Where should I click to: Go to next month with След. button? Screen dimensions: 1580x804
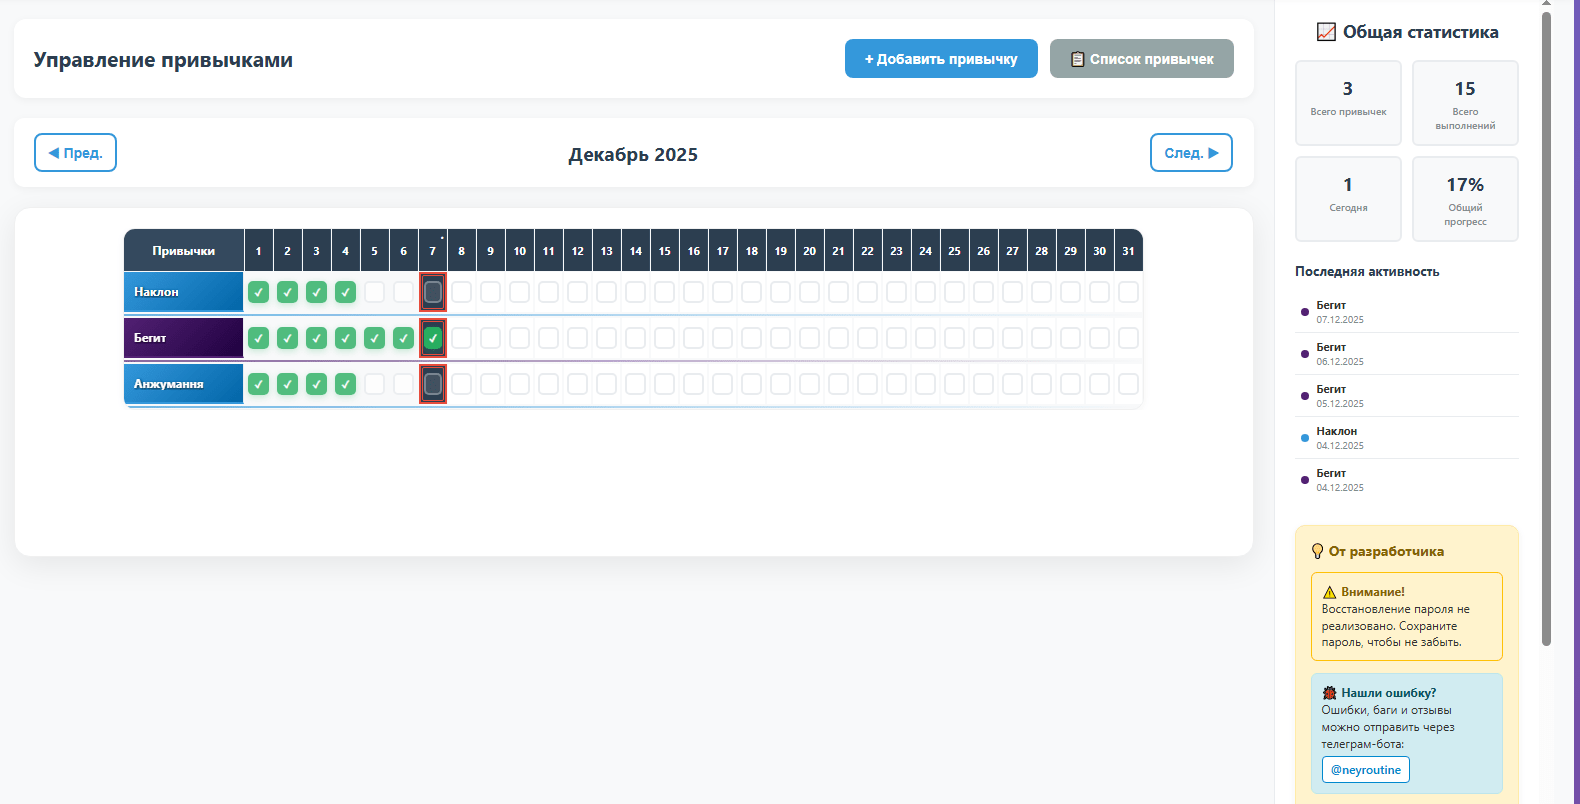tap(1190, 153)
